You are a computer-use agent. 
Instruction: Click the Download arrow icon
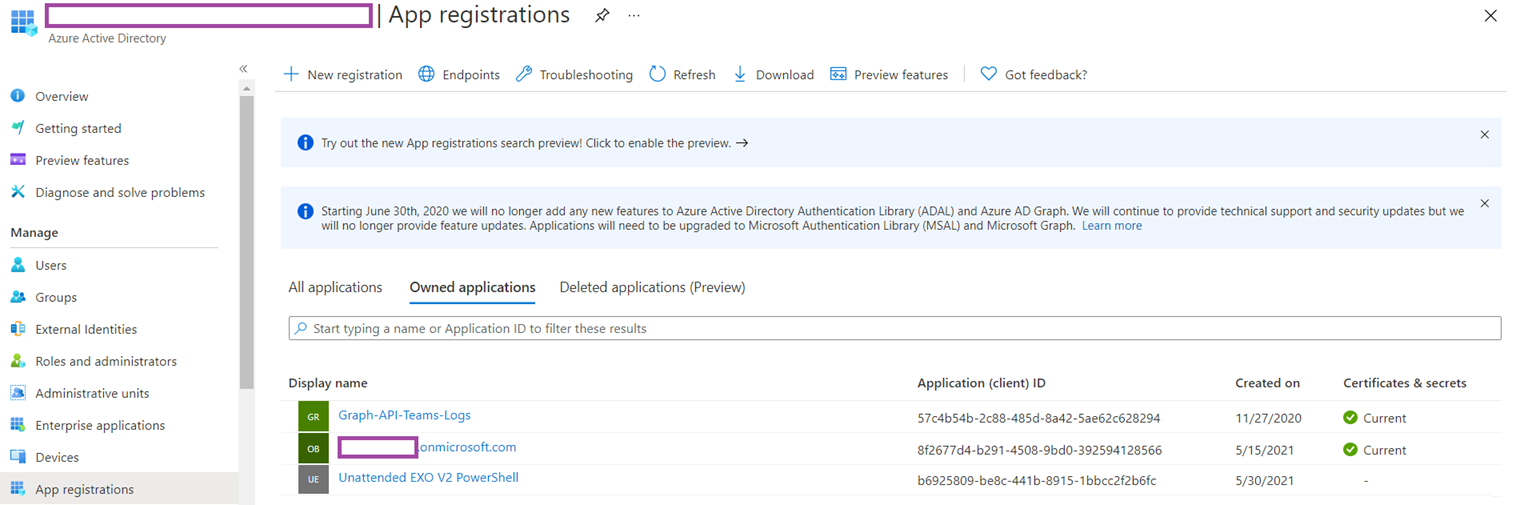click(740, 74)
